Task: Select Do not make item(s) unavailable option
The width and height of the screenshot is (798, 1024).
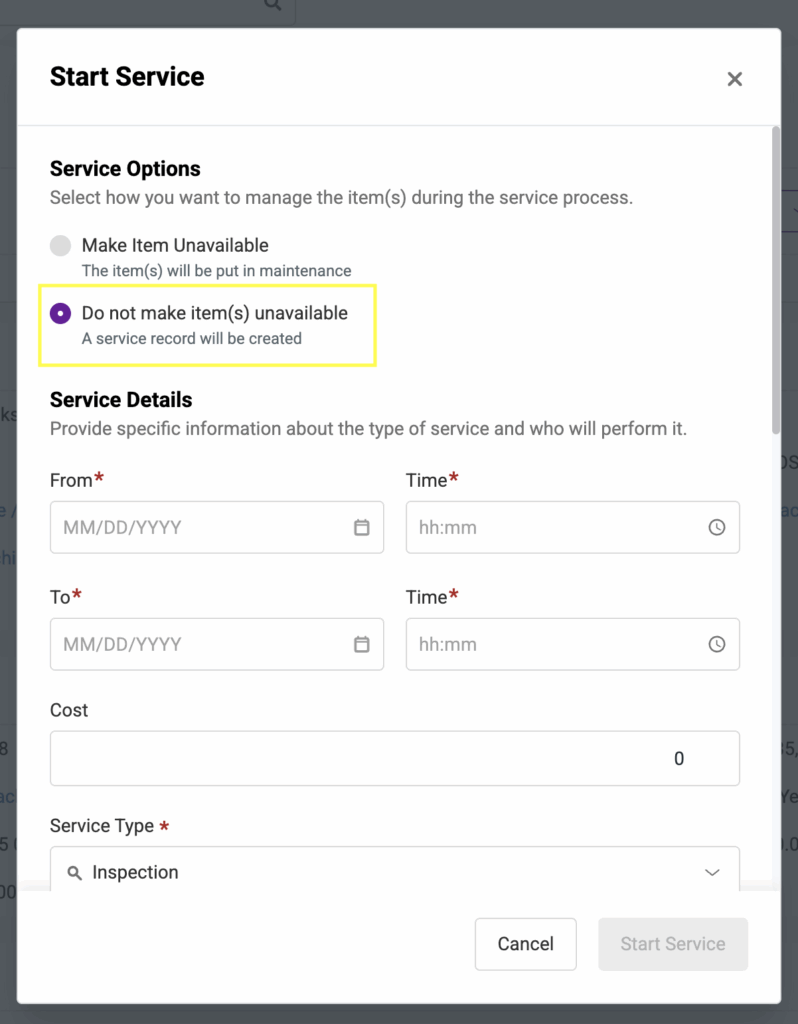Action: pos(61,314)
